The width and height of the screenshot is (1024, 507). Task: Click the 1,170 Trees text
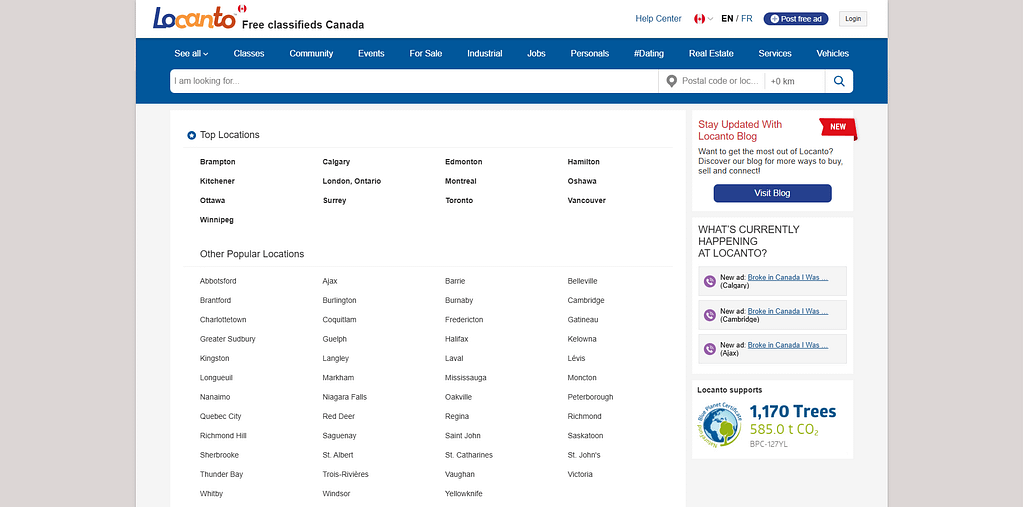coord(793,412)
